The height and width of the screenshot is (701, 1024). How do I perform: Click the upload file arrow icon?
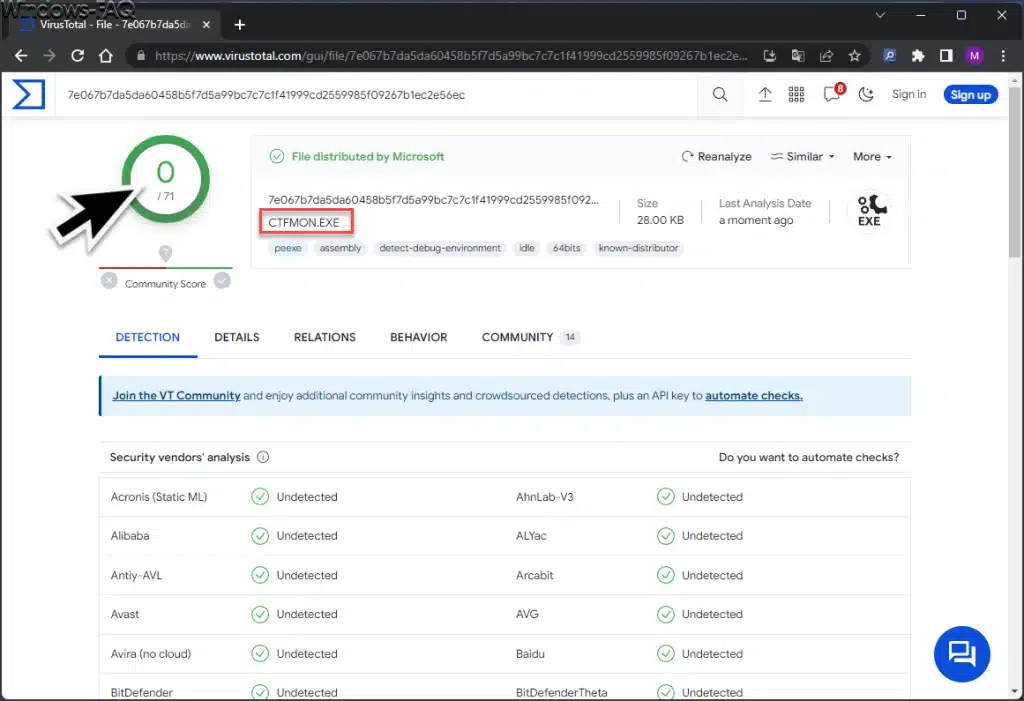point(765,95)
